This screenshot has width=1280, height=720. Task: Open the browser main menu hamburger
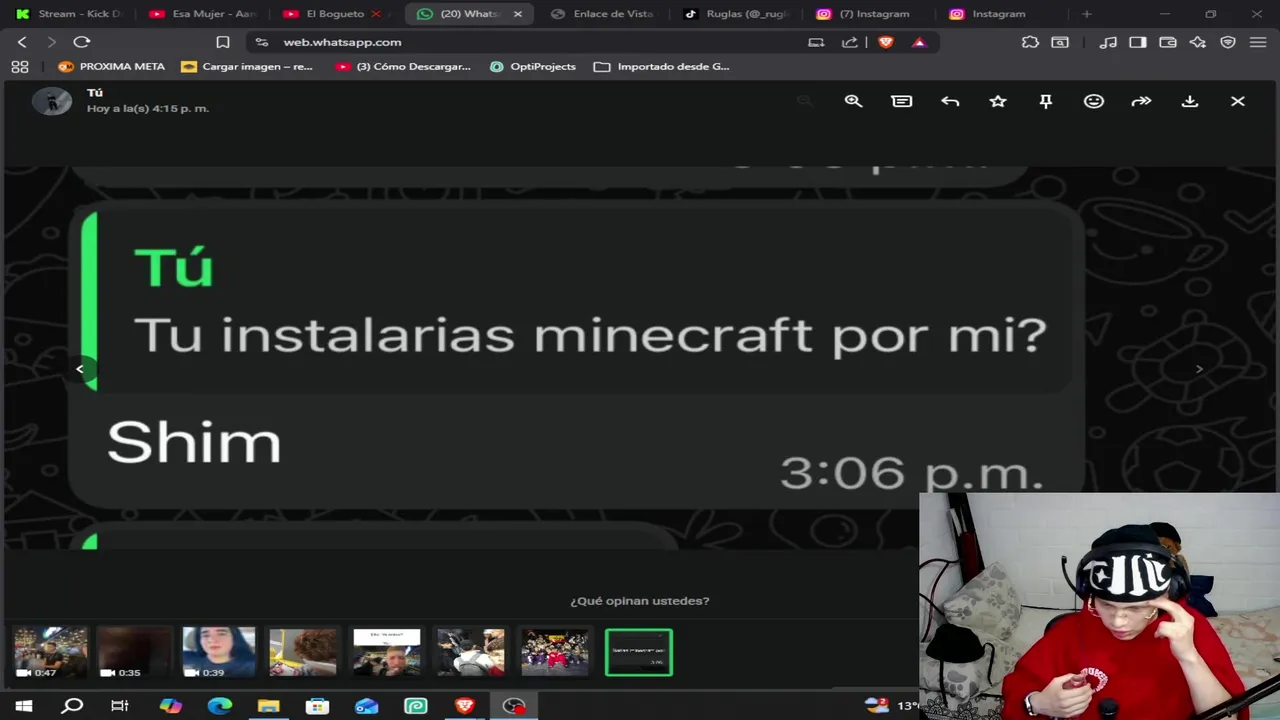pyautogui.click(x=1258, y=42)
